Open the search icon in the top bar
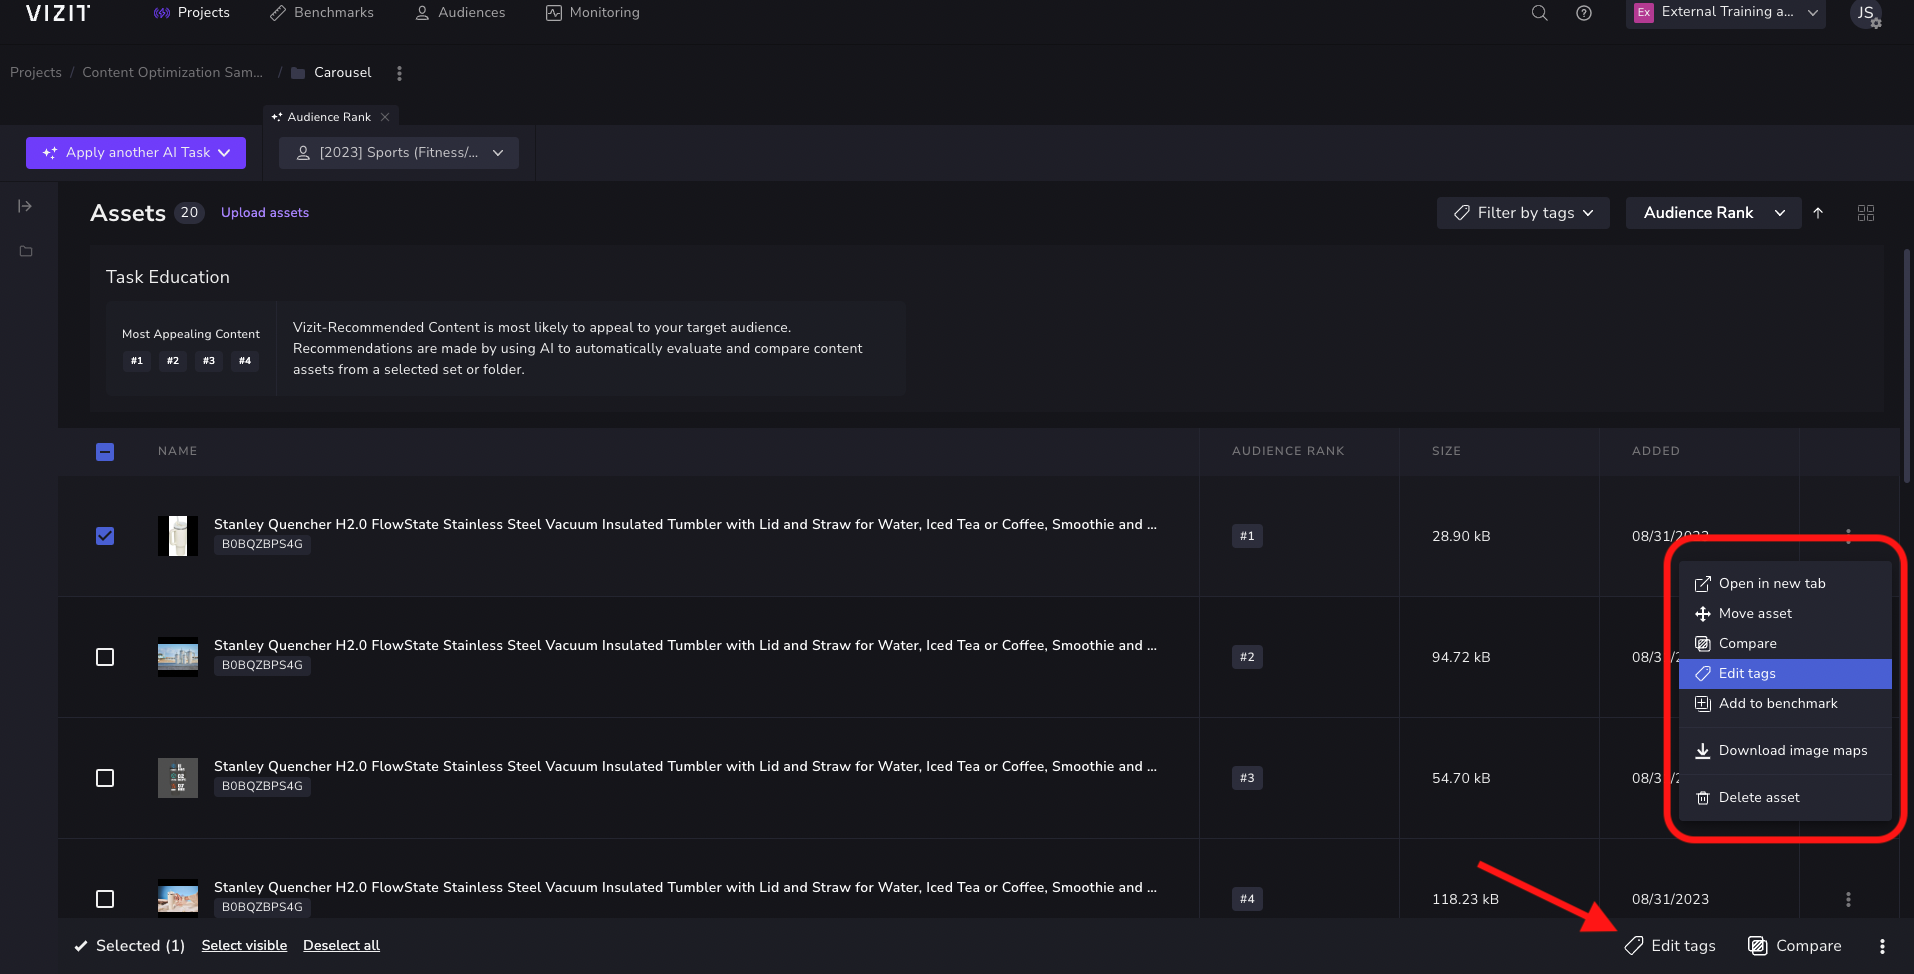 [x=1540, y=13]
